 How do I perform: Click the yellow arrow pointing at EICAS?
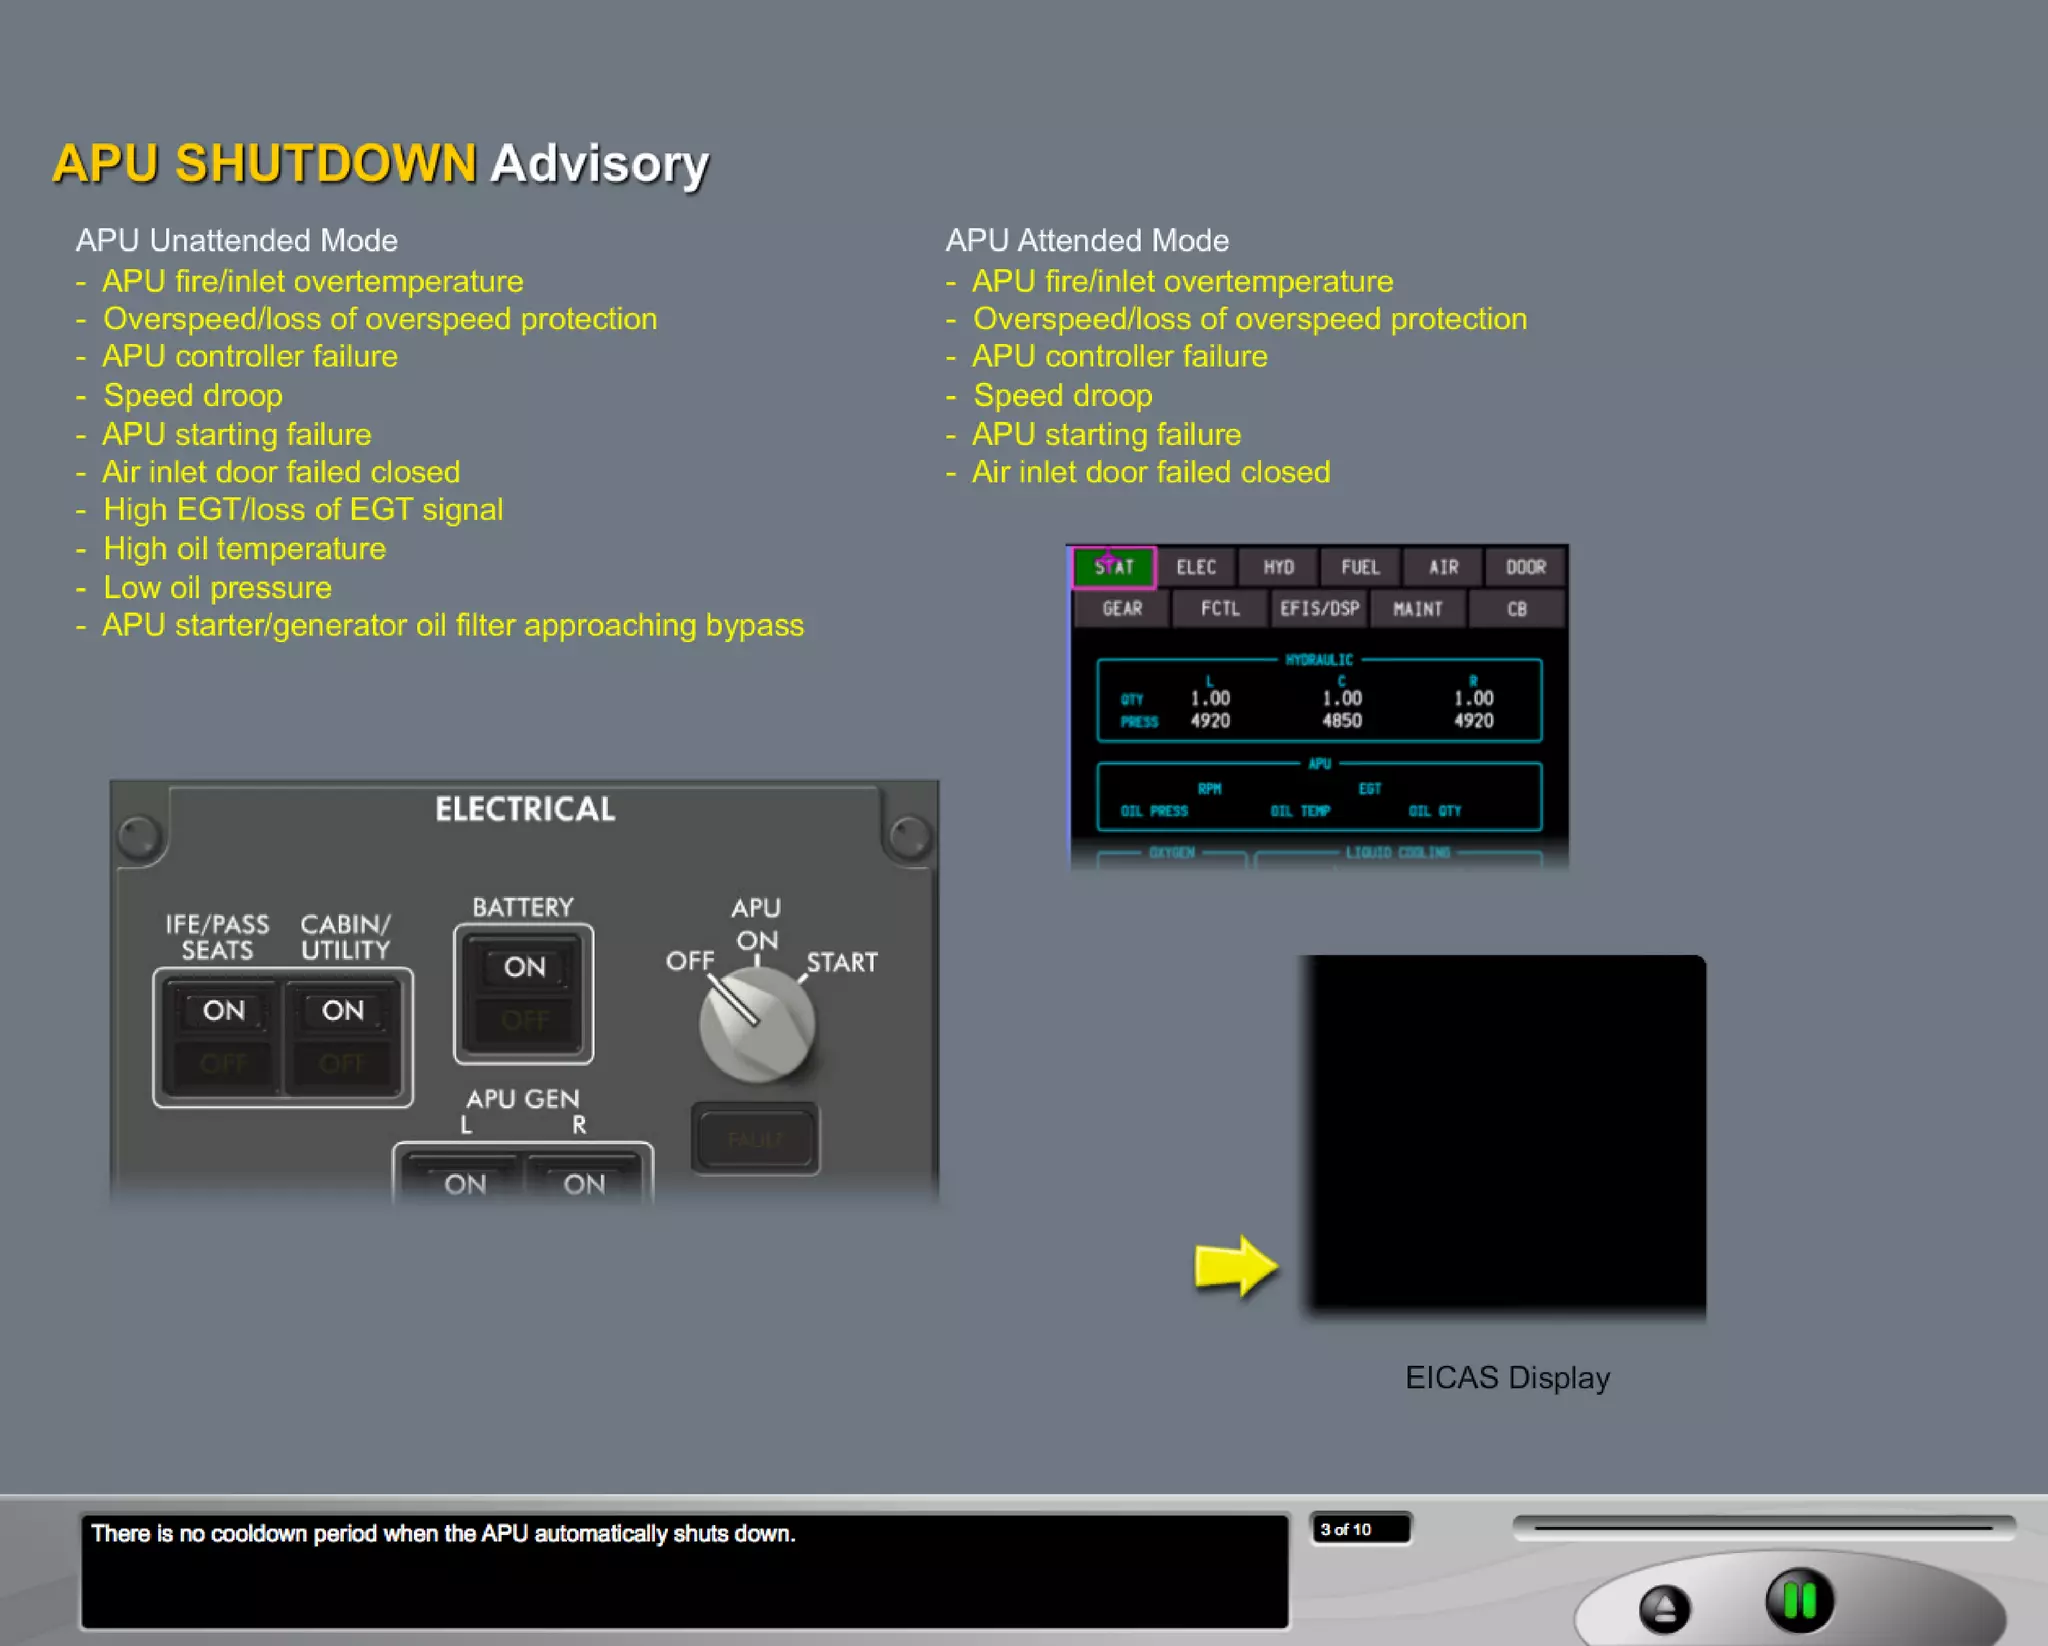point(1236,1266)
